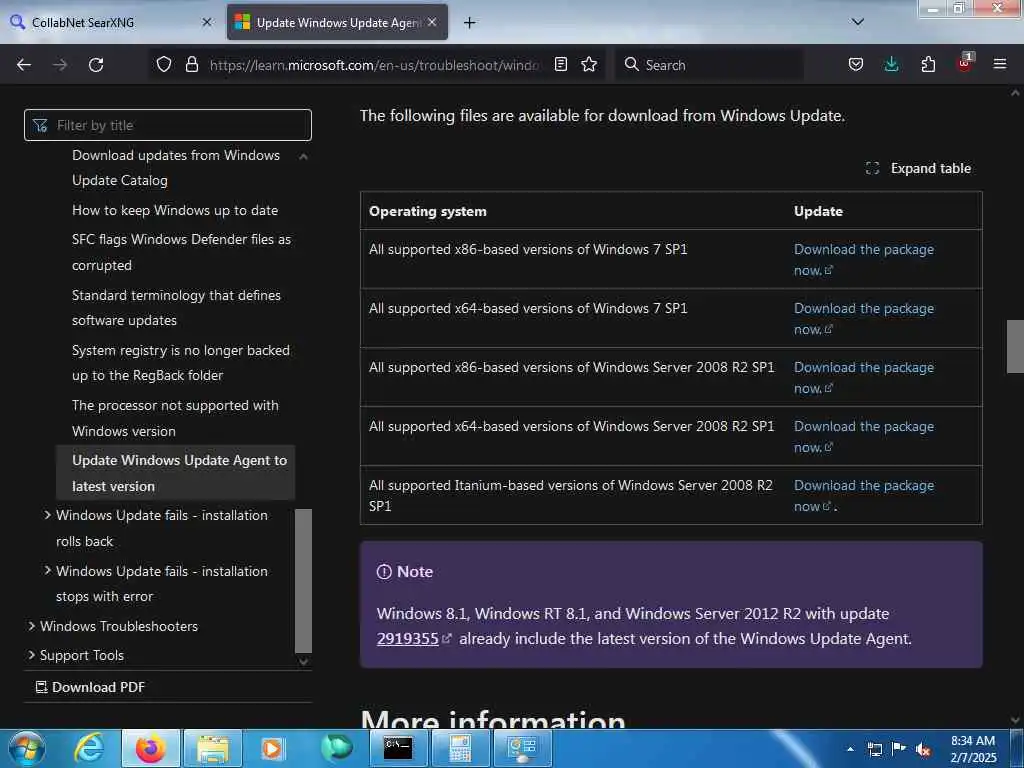Click the page vertical scrollbar thumb
The height and width of the screenshot is (768, 1024).
pos(1015,346)
